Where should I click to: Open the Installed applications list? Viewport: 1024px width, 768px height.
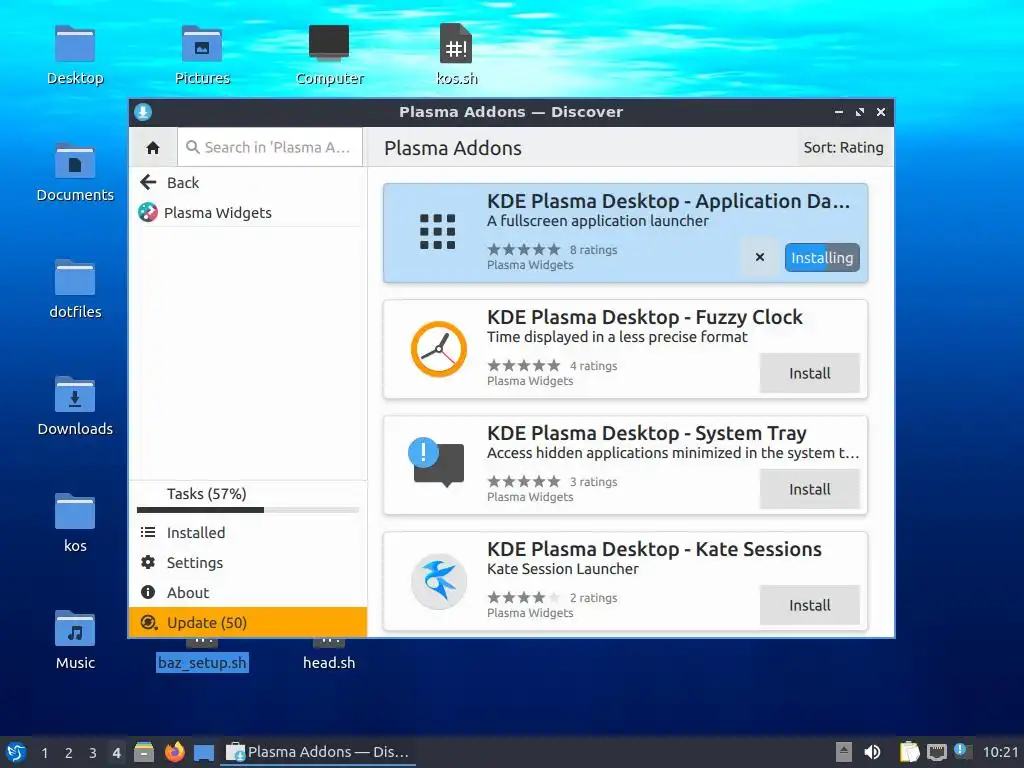point(248,533)
